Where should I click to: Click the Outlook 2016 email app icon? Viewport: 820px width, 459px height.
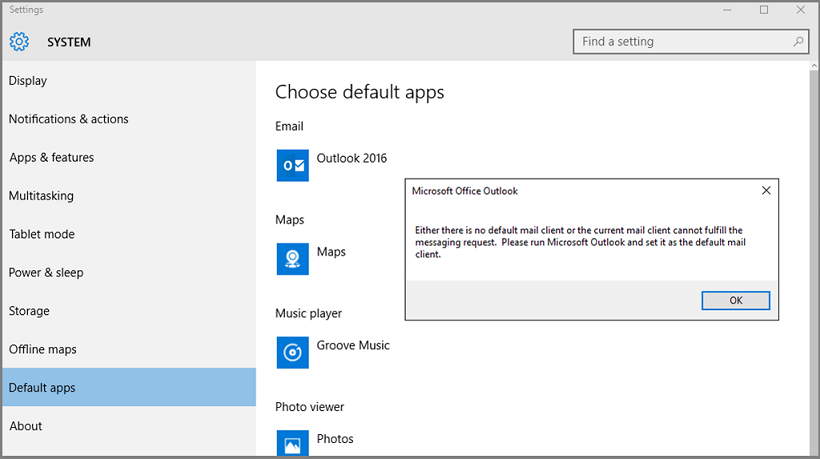point(292,165)
